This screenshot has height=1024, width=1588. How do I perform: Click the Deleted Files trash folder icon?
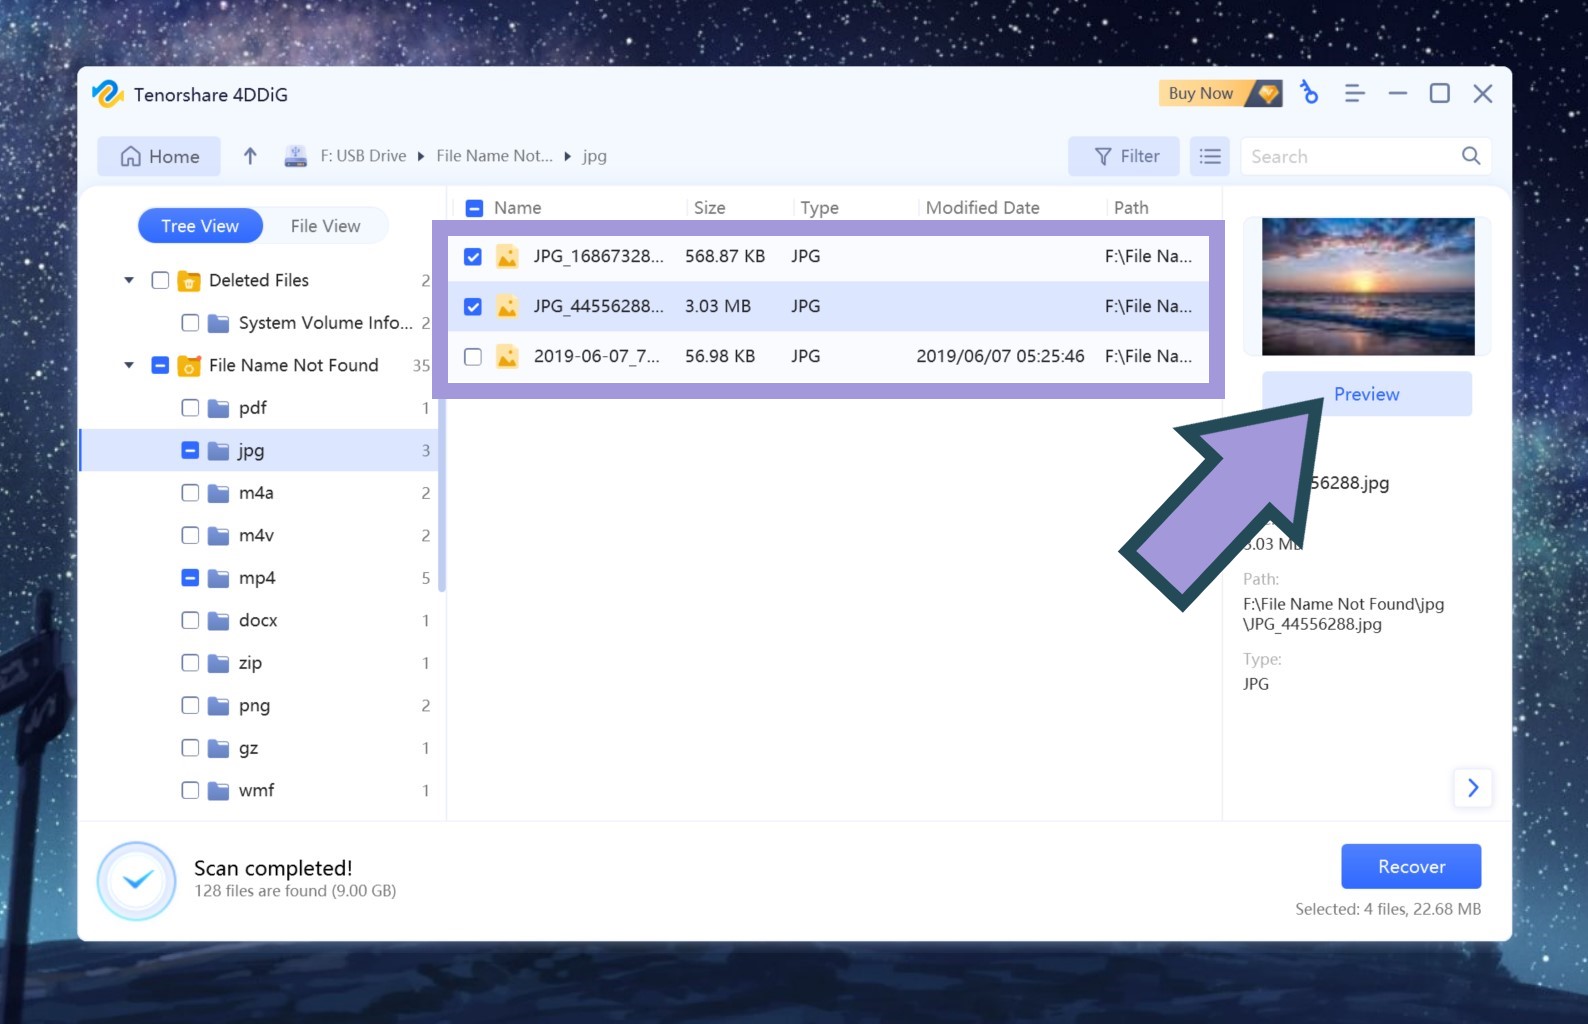pyautogui.click(x=189, y=281)
